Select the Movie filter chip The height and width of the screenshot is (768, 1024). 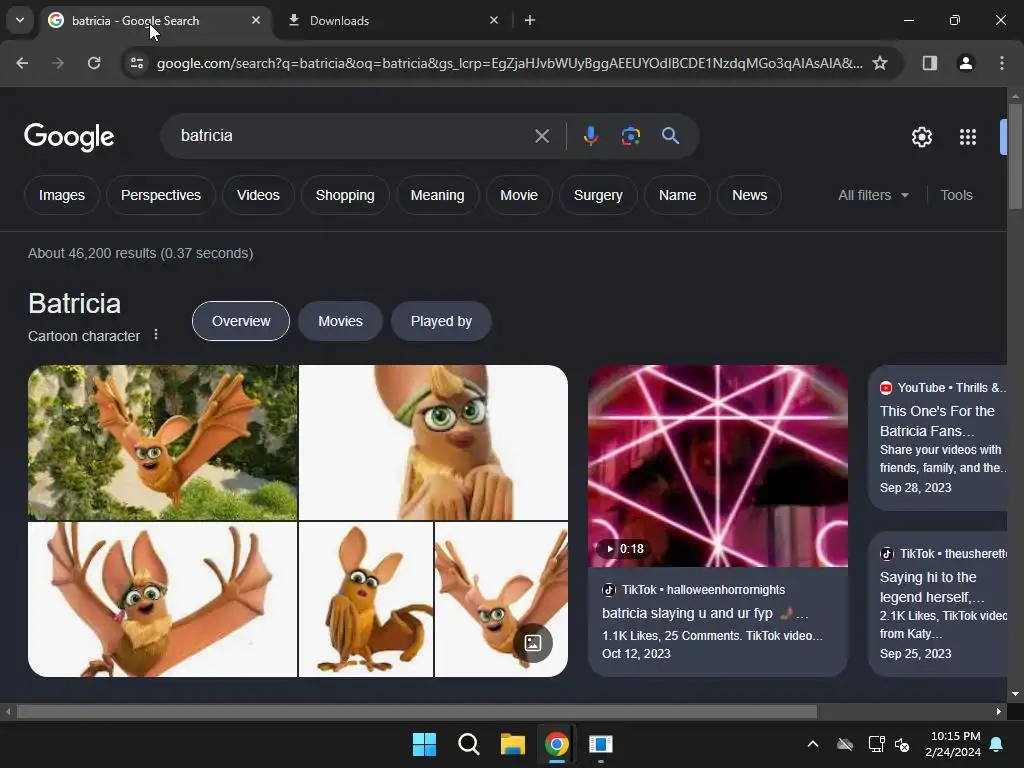pos(519,195)
